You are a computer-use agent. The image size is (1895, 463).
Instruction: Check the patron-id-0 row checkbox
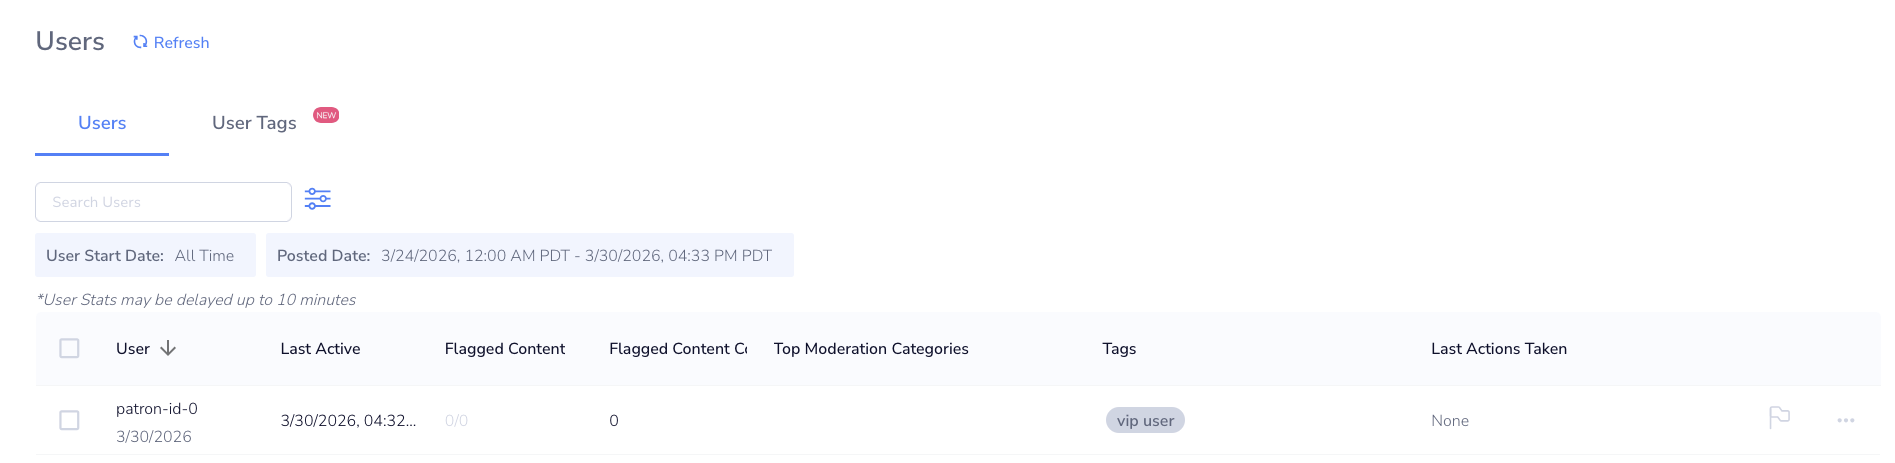[69, 420]
